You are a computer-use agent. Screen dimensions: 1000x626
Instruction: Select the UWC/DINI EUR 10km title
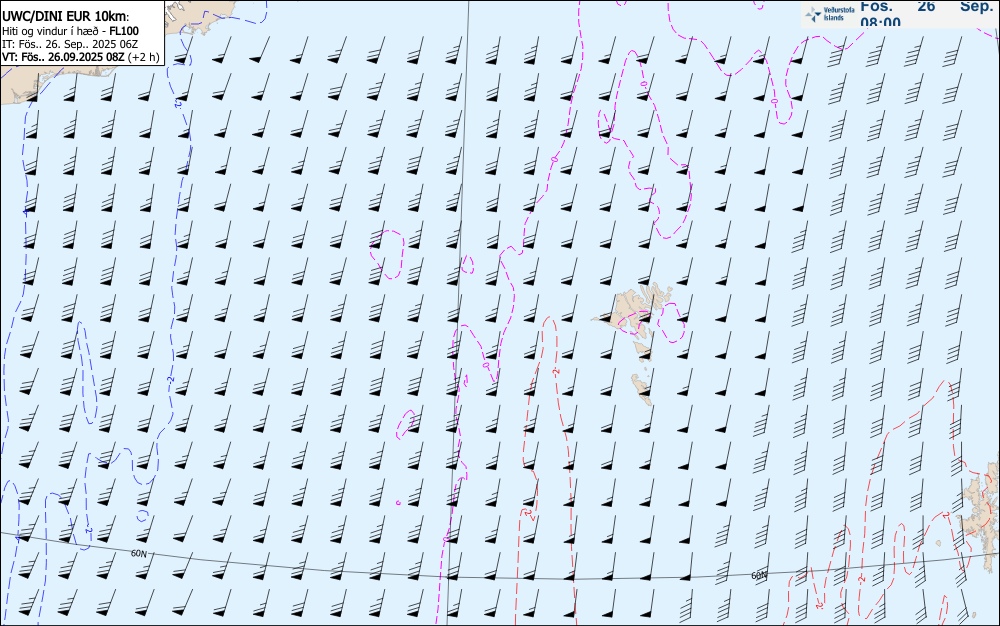point(66,17)
